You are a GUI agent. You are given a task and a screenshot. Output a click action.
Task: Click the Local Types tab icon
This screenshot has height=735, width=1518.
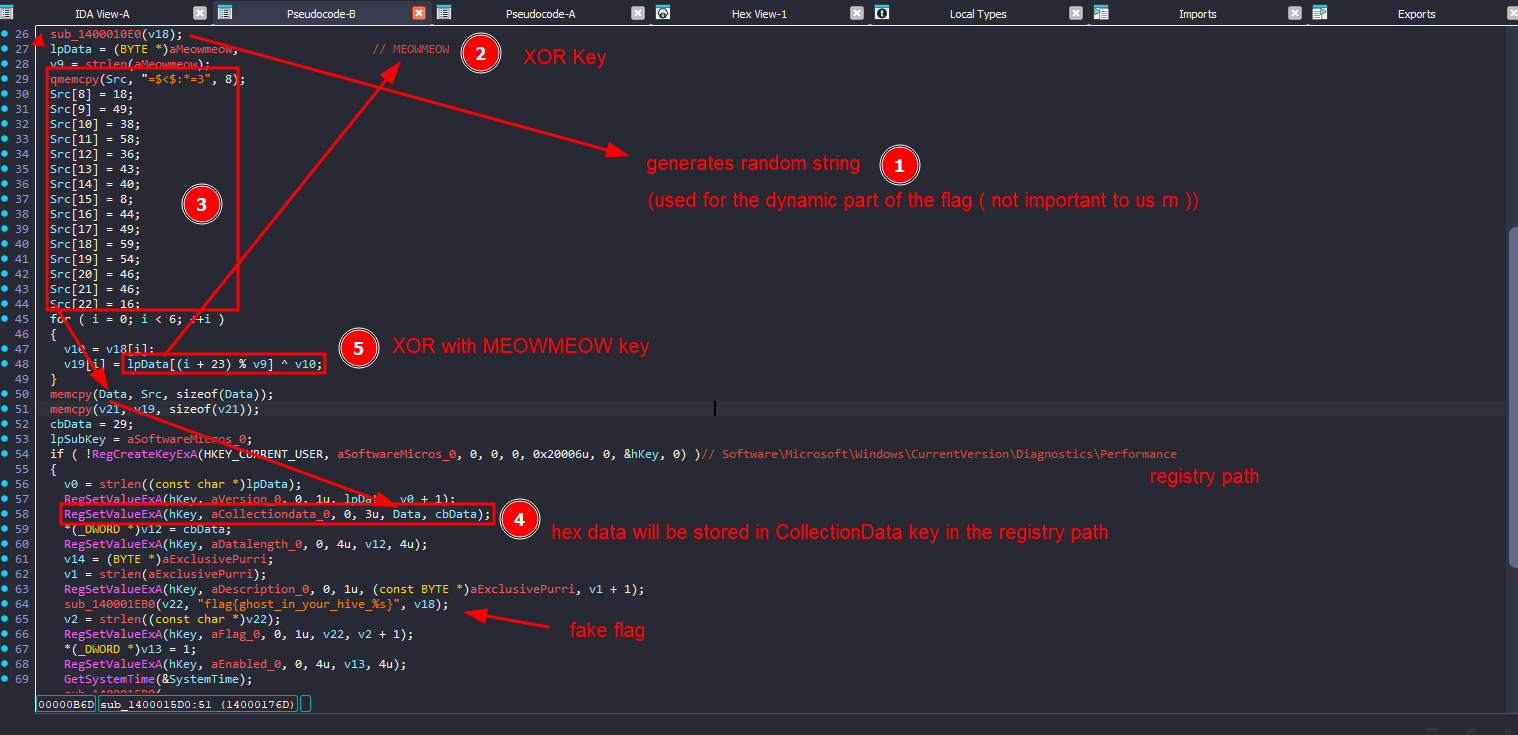(x=882, y=13)
